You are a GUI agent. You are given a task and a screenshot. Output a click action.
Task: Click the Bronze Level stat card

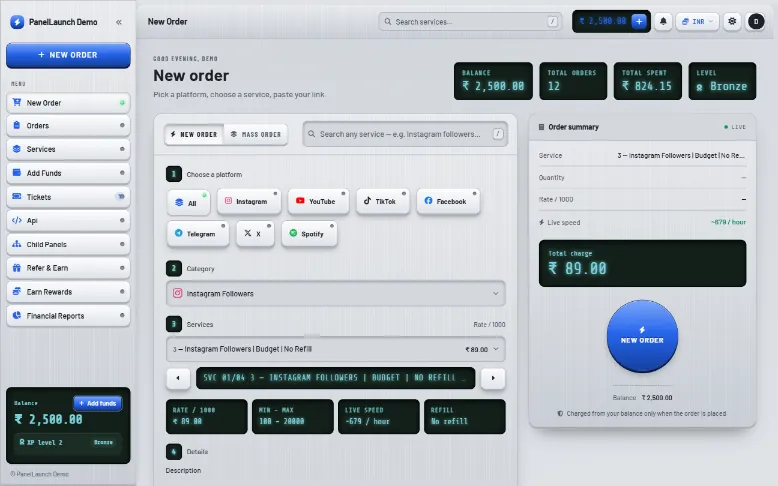(x=722, y=81)
